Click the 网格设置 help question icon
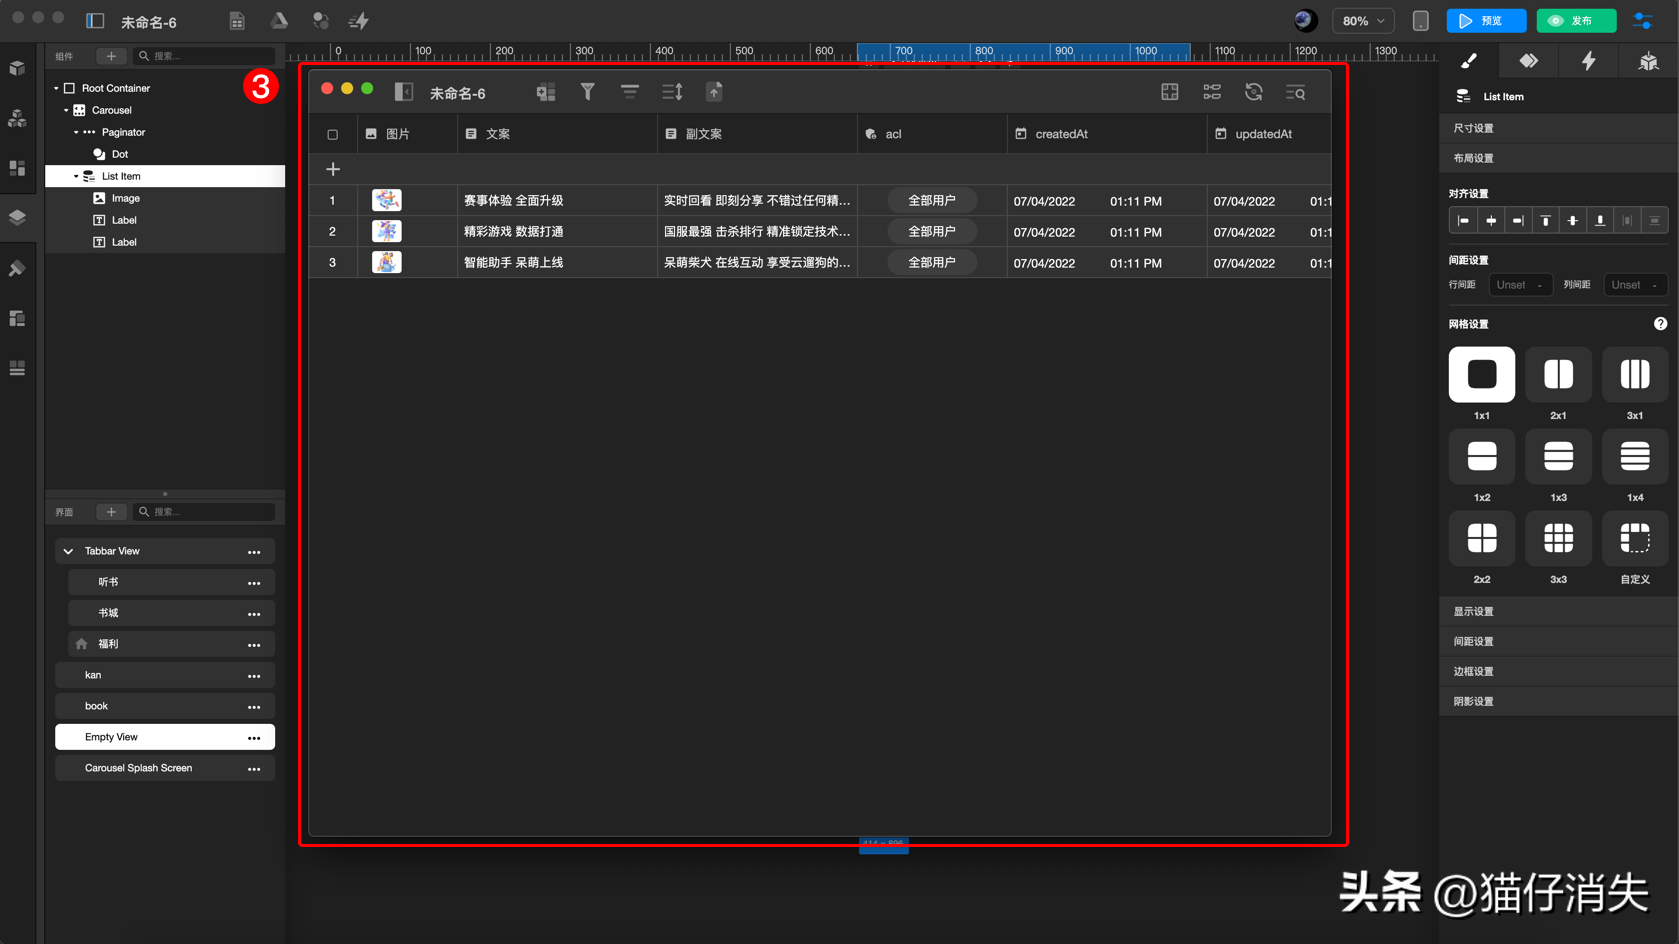Viewport: 1679px width, 944px height. (x=1660, y=324)
